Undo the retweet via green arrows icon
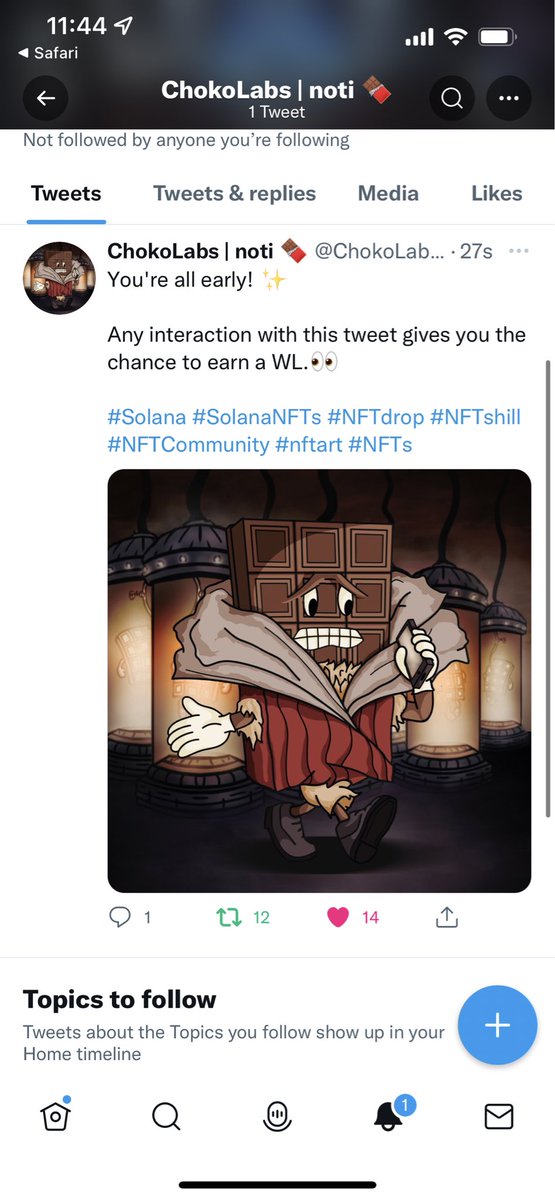The height and width of the screenshot is (1200, 555). [230, 917]
